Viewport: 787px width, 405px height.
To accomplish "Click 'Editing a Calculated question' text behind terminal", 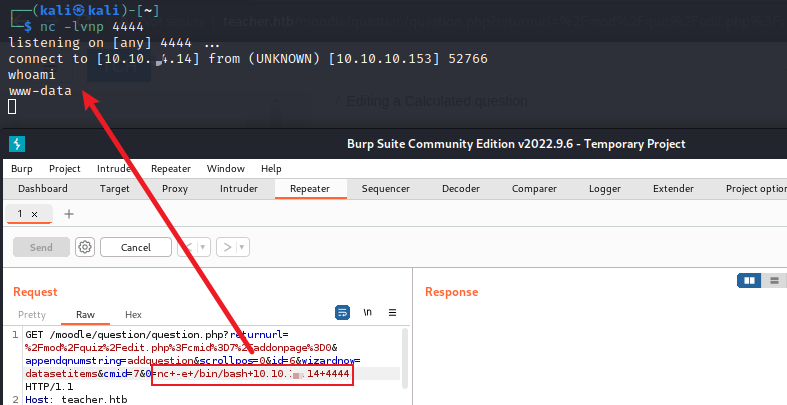I will click(x=437, y=101).
